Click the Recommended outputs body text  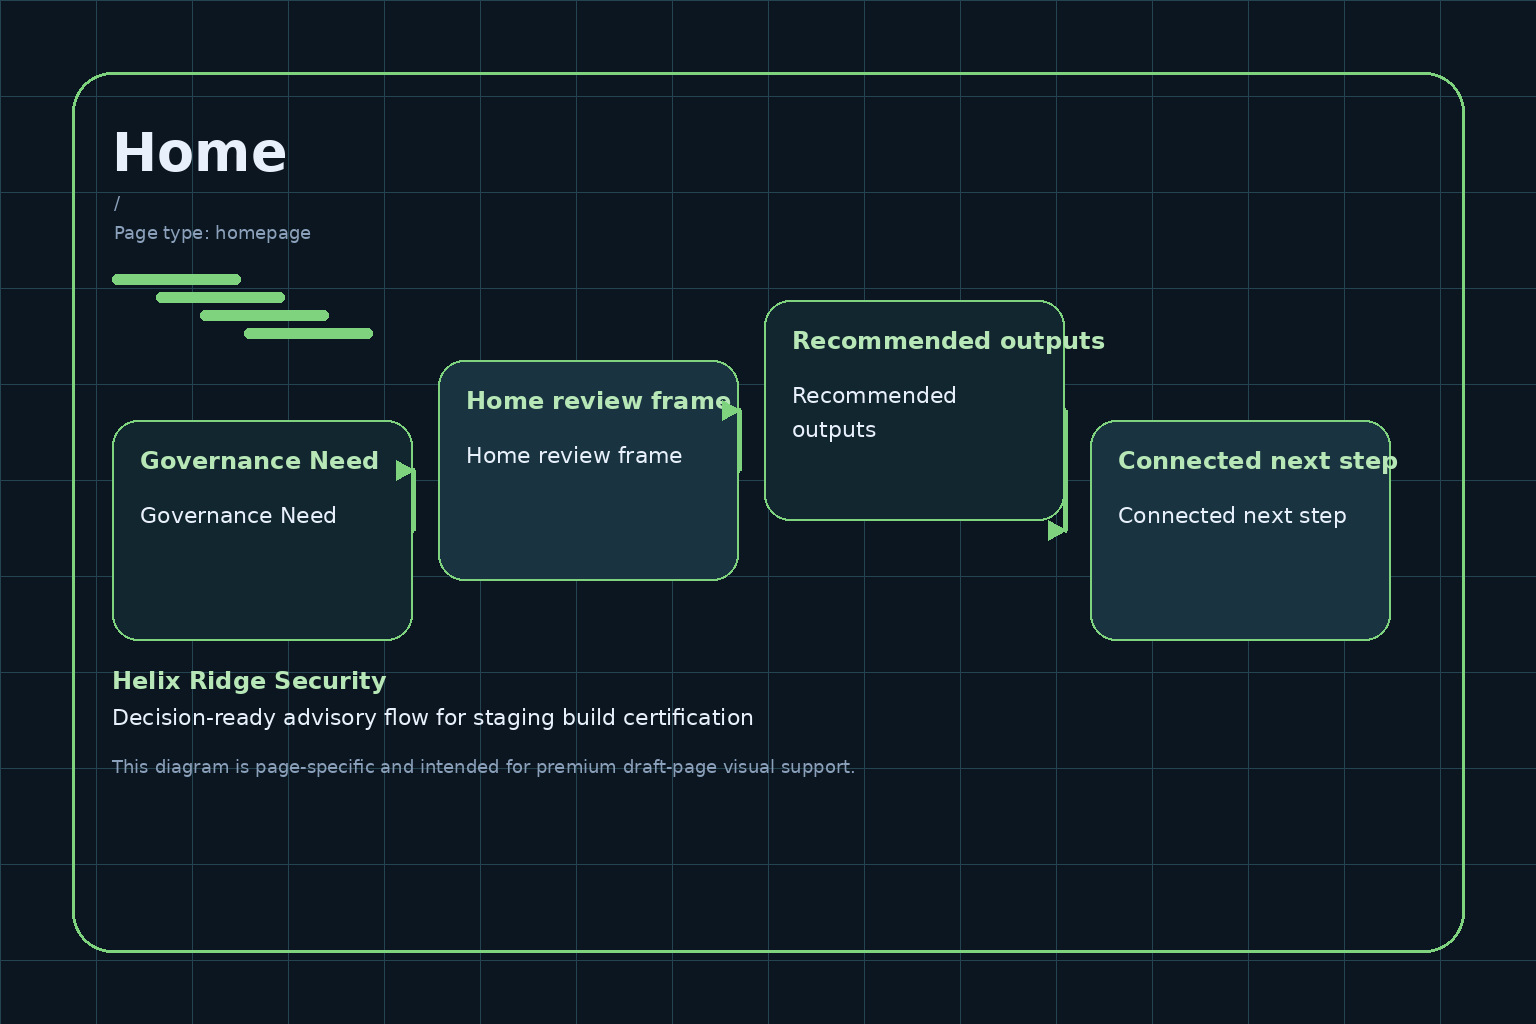pyautogui.click(x=874, y=413)
